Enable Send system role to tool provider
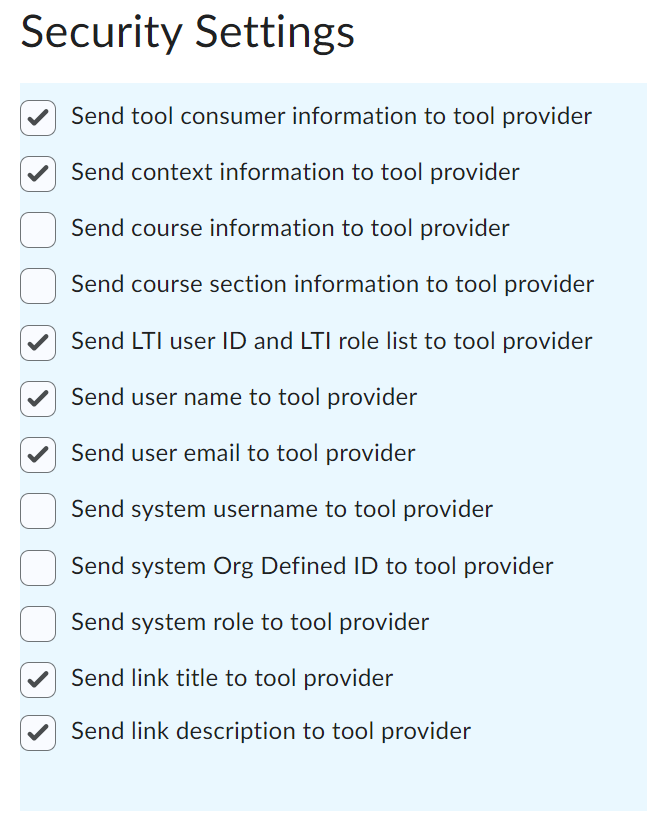Viewport: 647px width, 818px height. tap(38, 623)
